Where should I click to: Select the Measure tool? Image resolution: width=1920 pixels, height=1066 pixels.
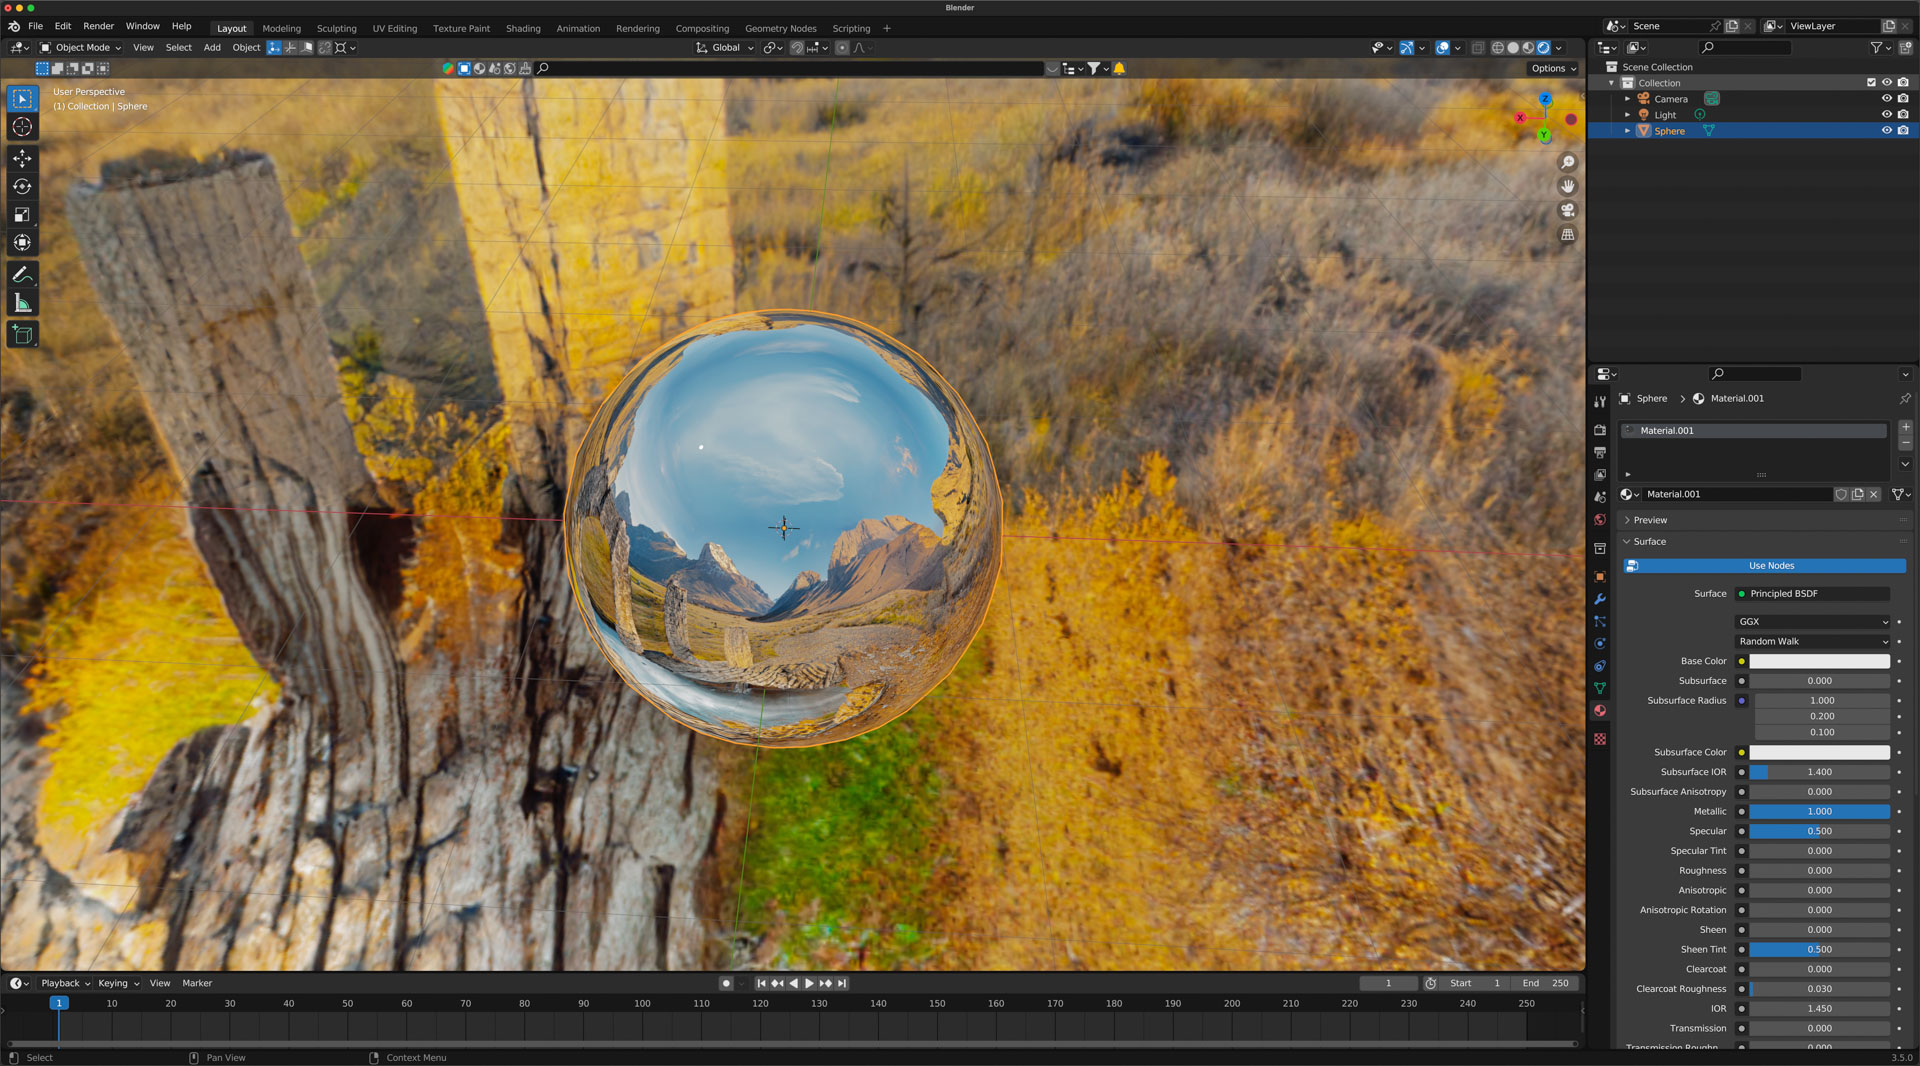(x=22, y=303)
